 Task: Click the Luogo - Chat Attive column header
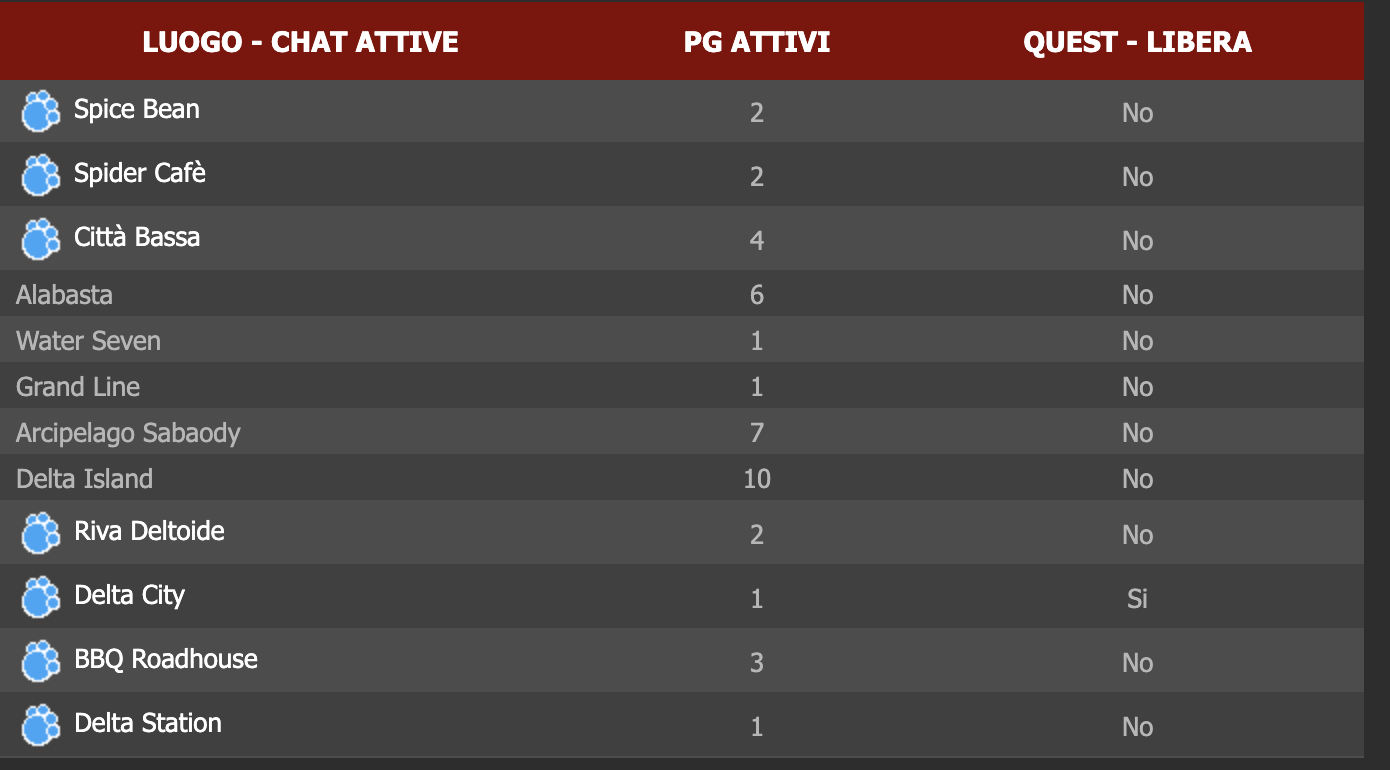tap(300, 42)
